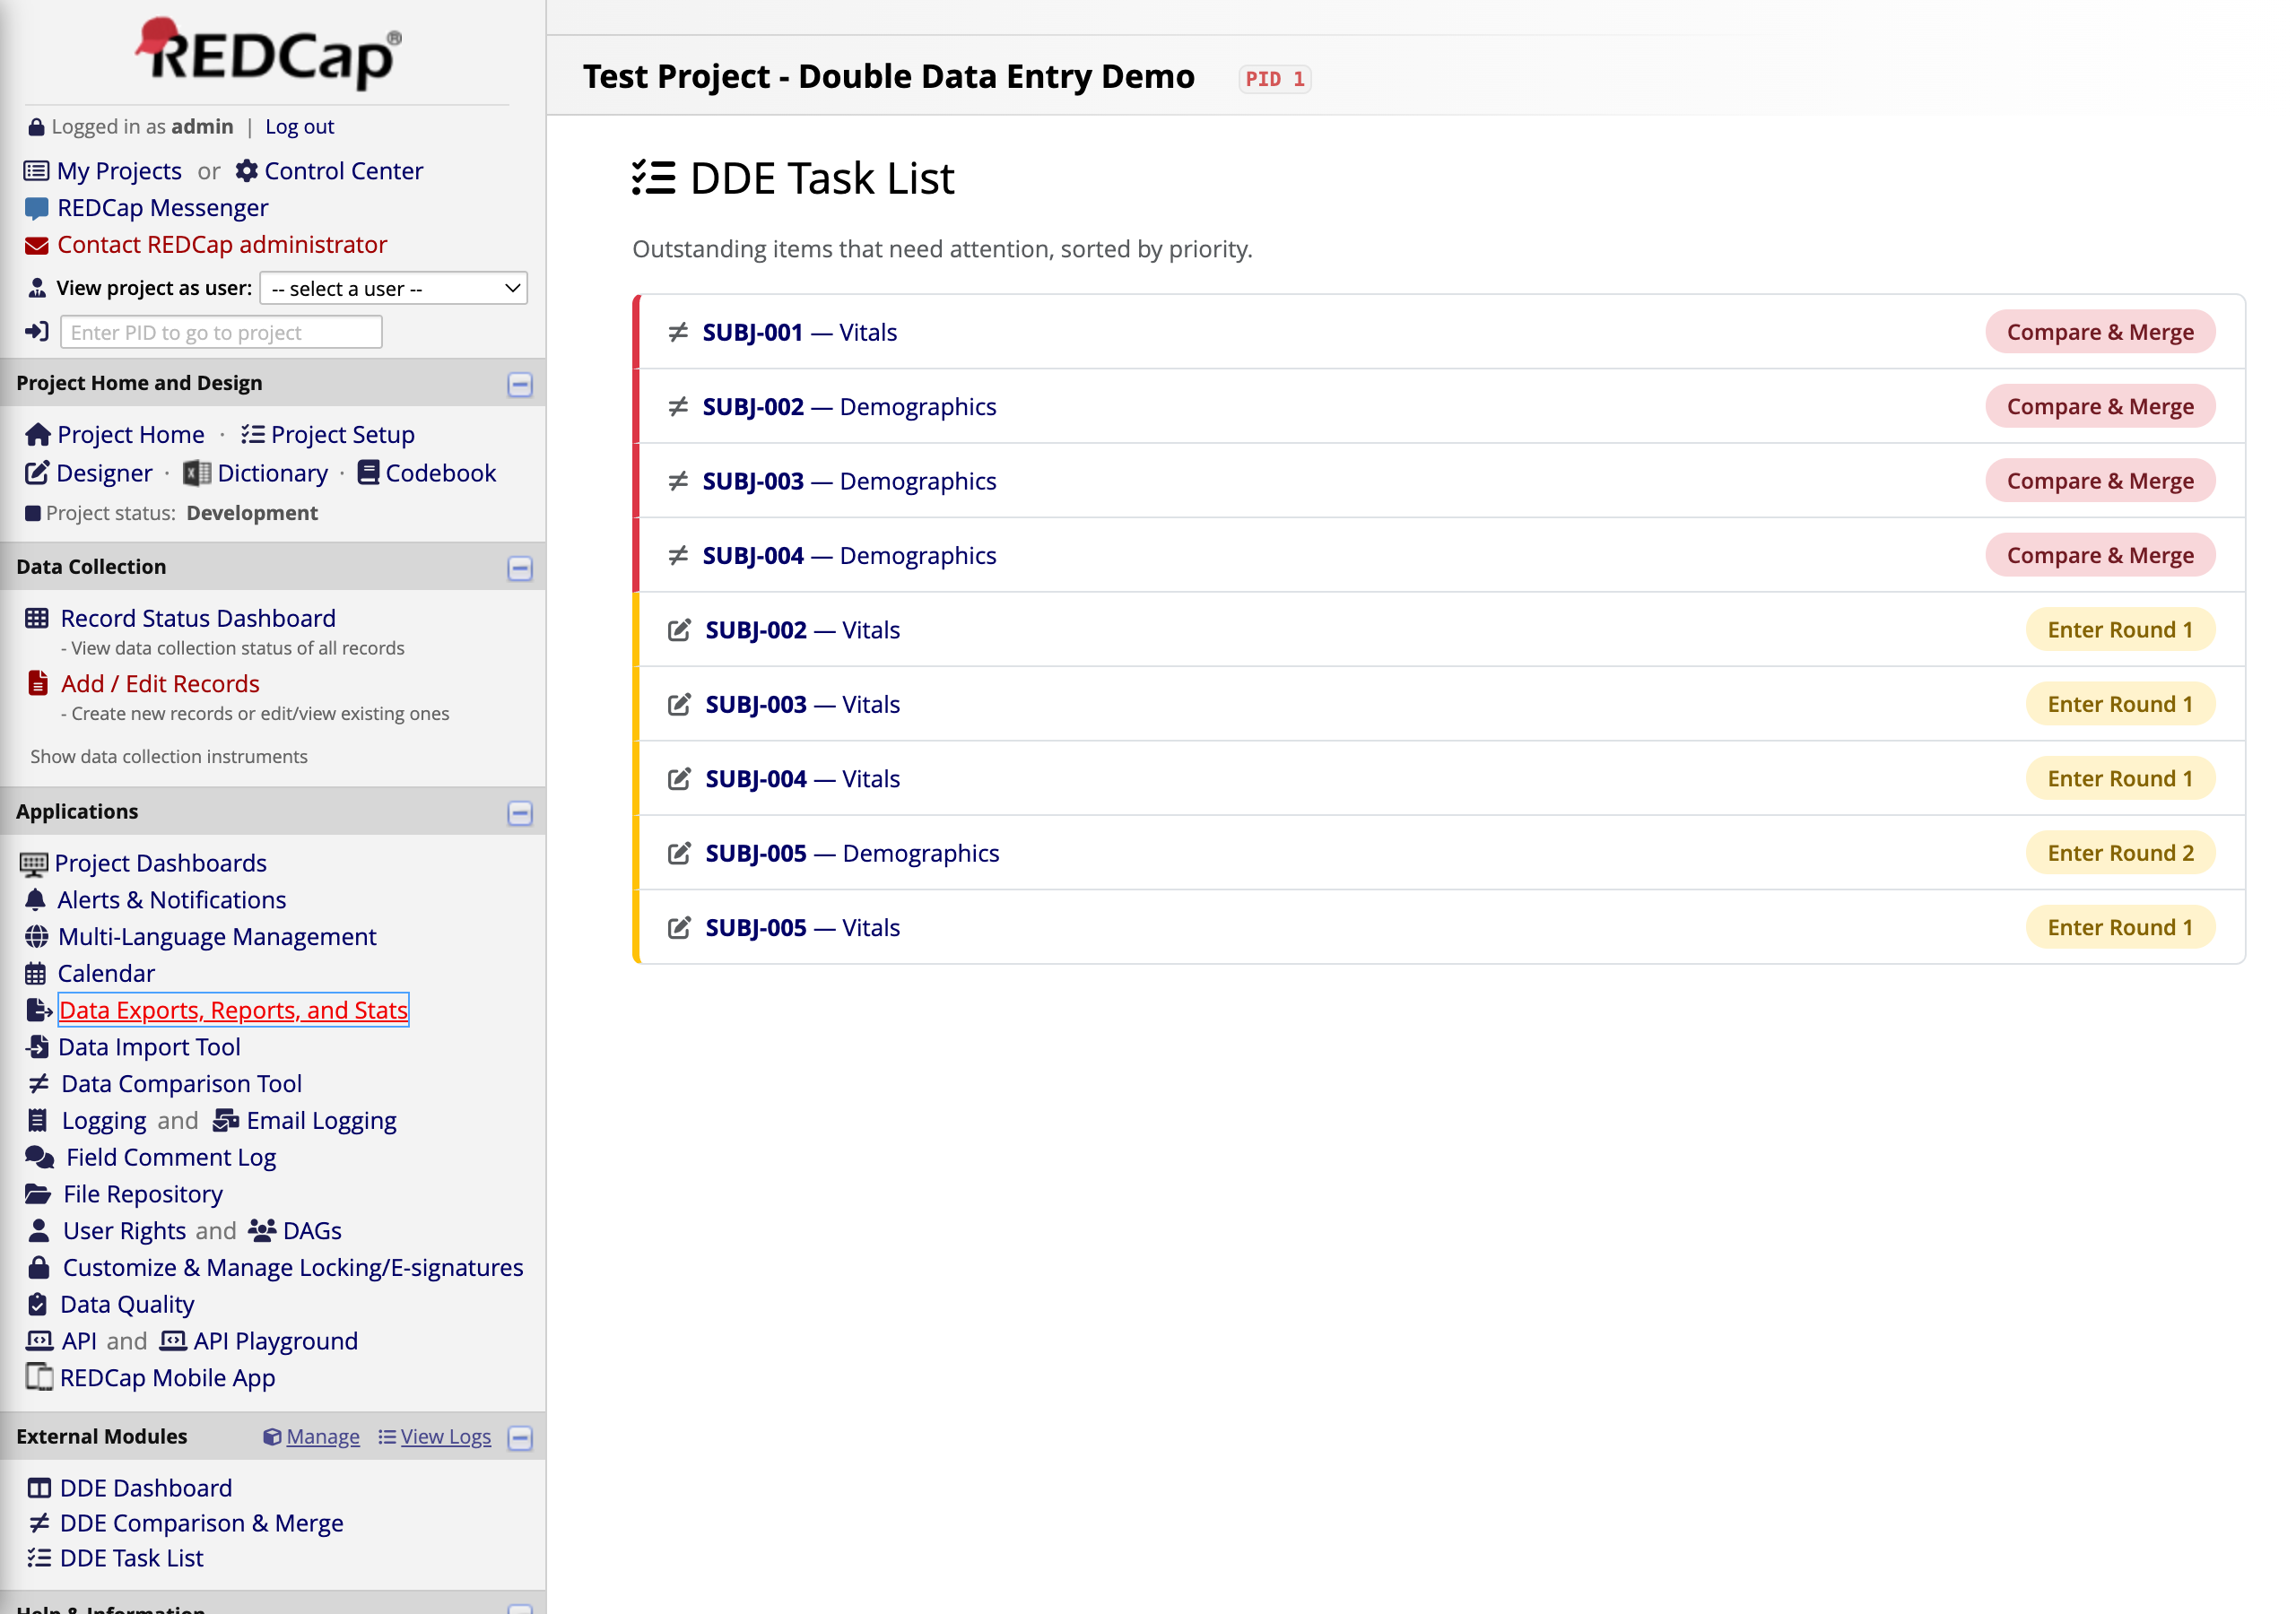
Task: Collapse the Applications section
Action: [520, 813]
